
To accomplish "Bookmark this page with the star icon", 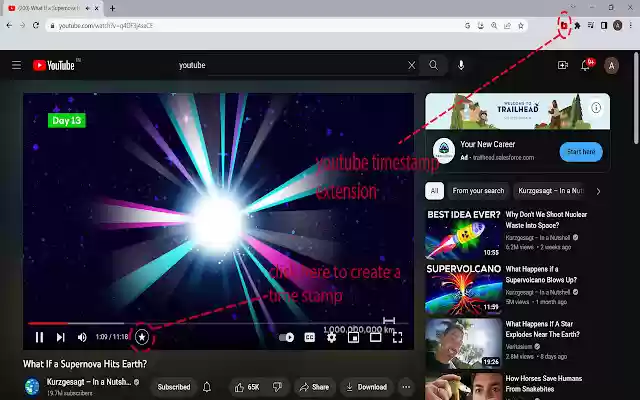I will [x=521, y=26].
